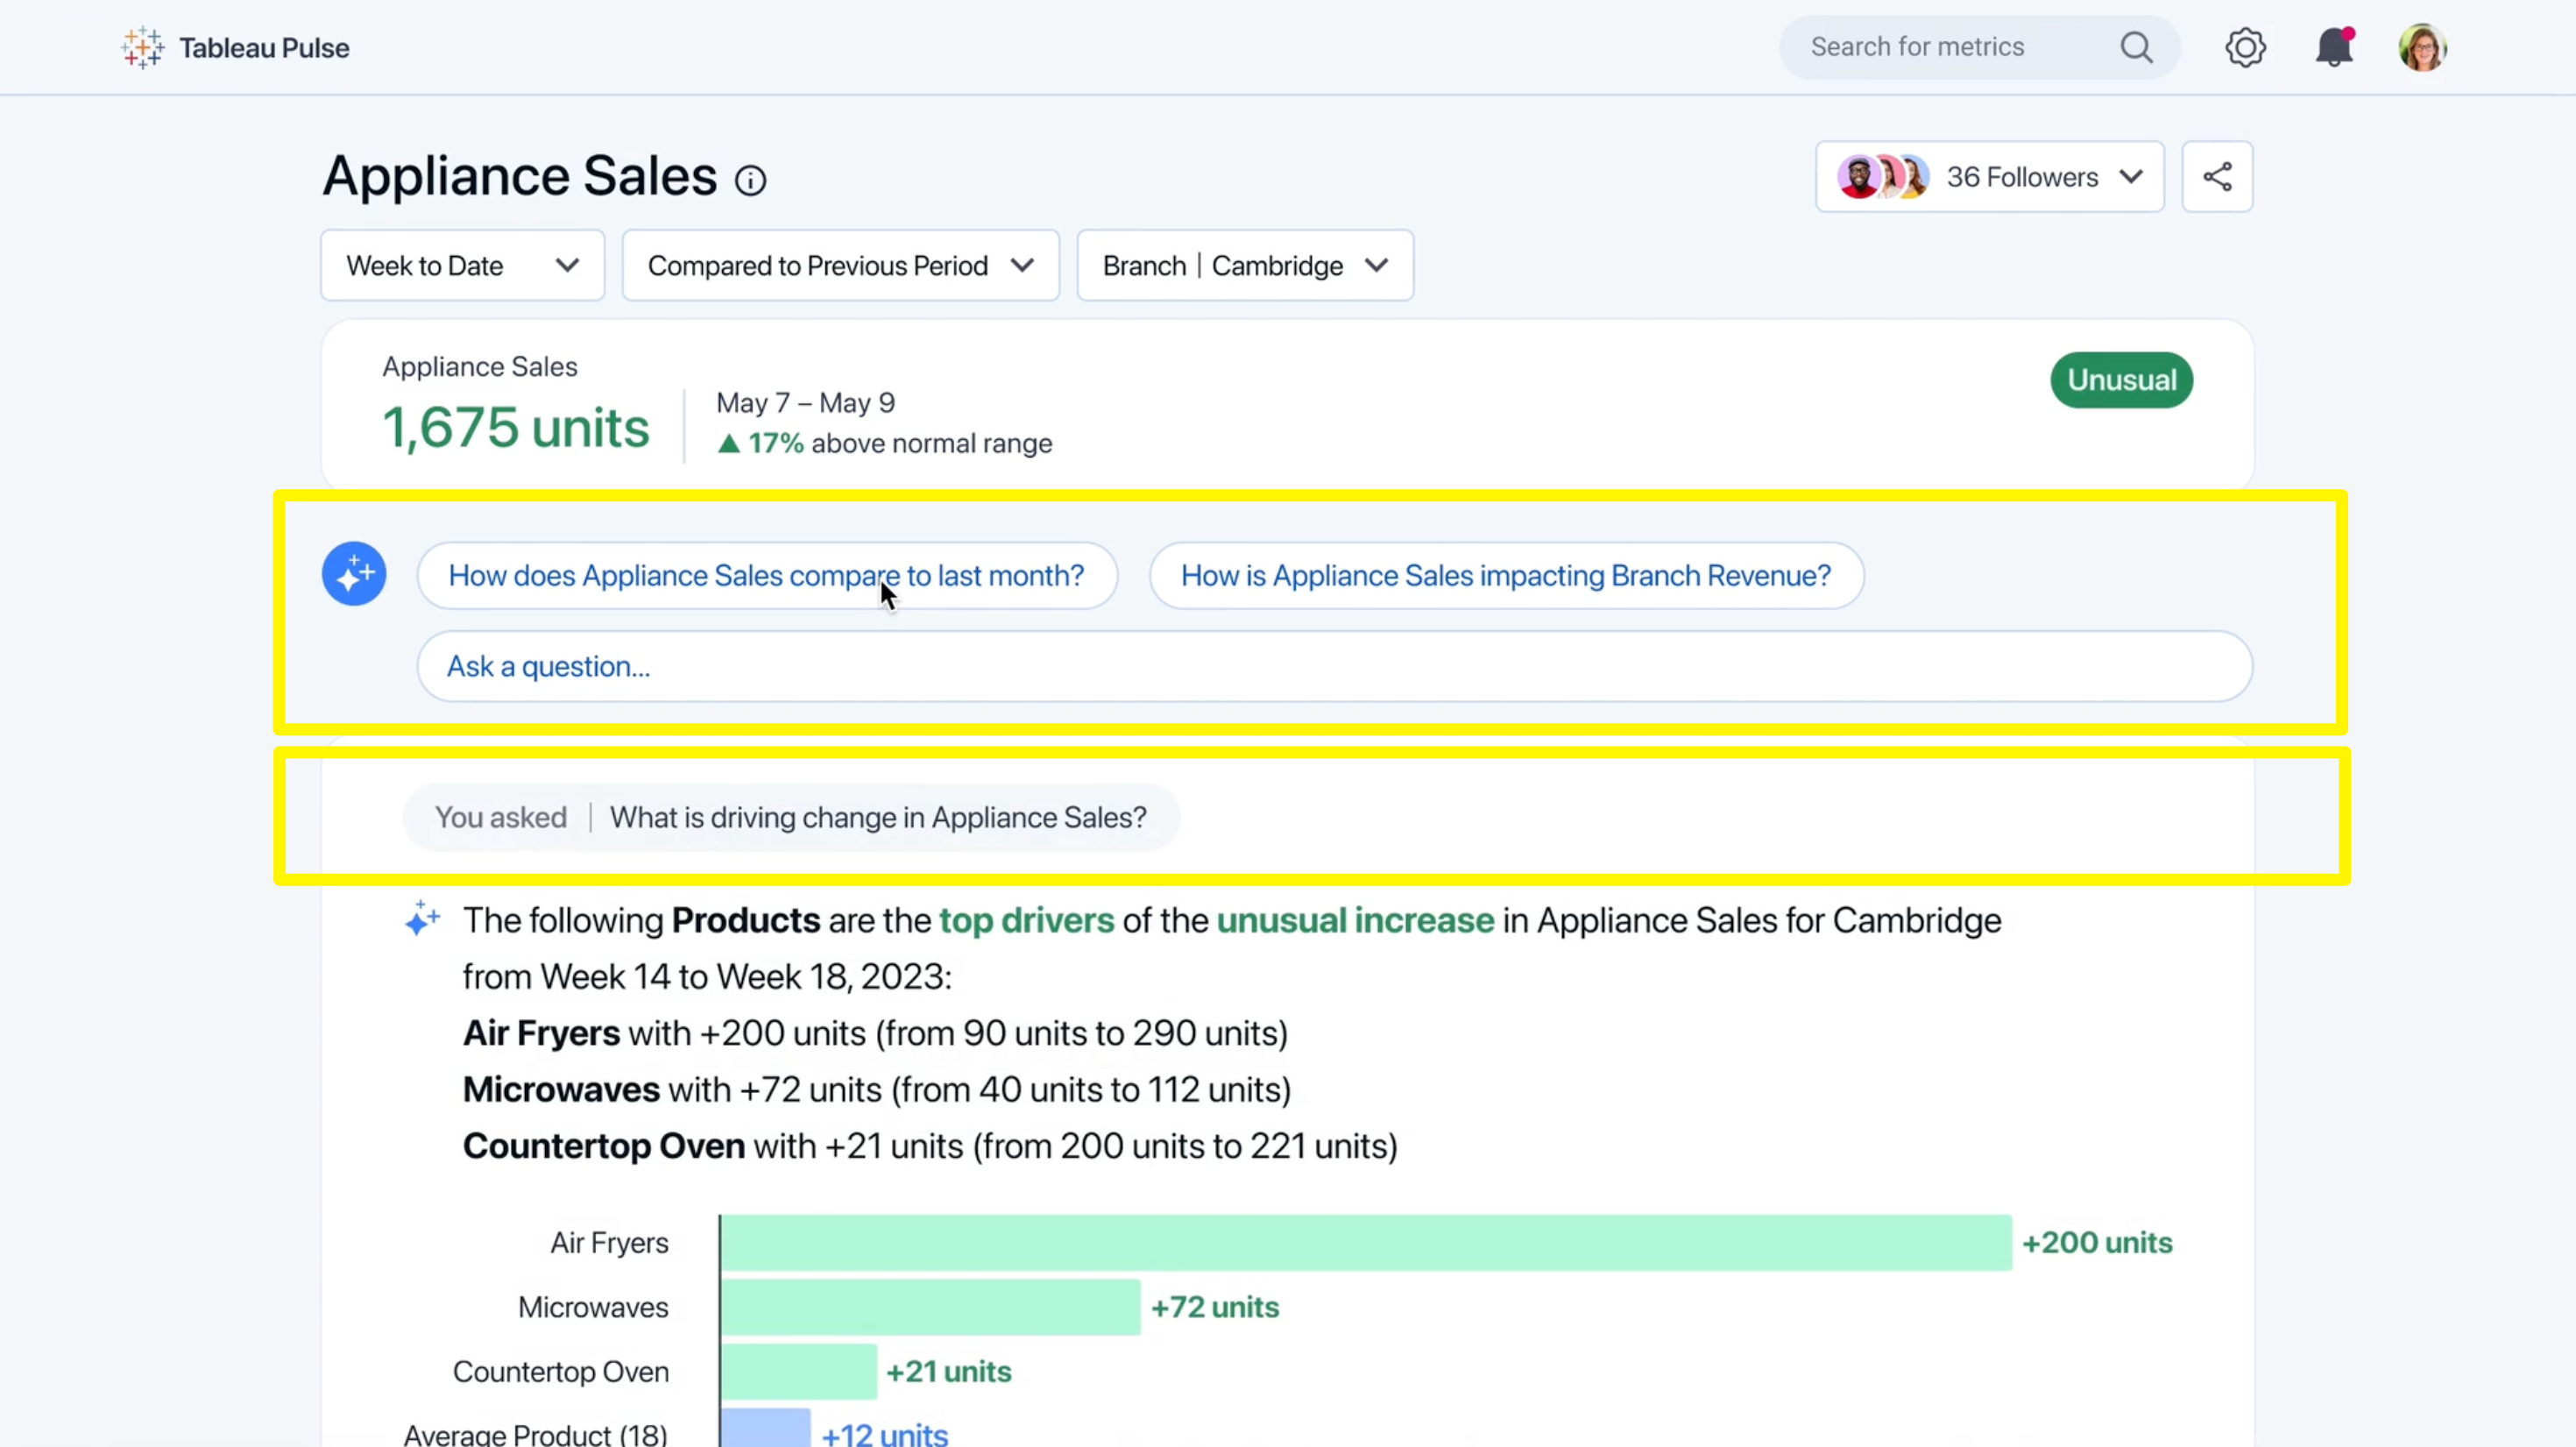Open the Branch Cambridge filter dropdown

[1244, 265]
